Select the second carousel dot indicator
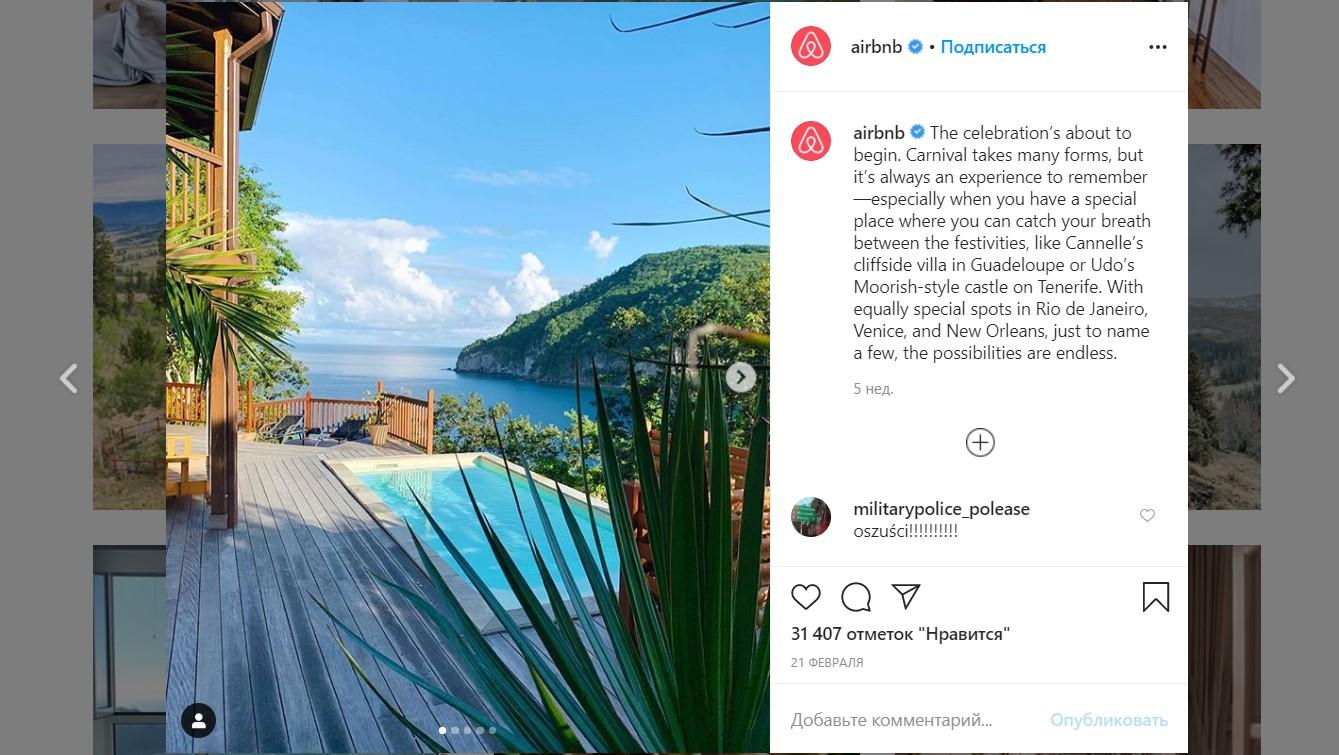The image size is (1339, 755). point(455,731)
